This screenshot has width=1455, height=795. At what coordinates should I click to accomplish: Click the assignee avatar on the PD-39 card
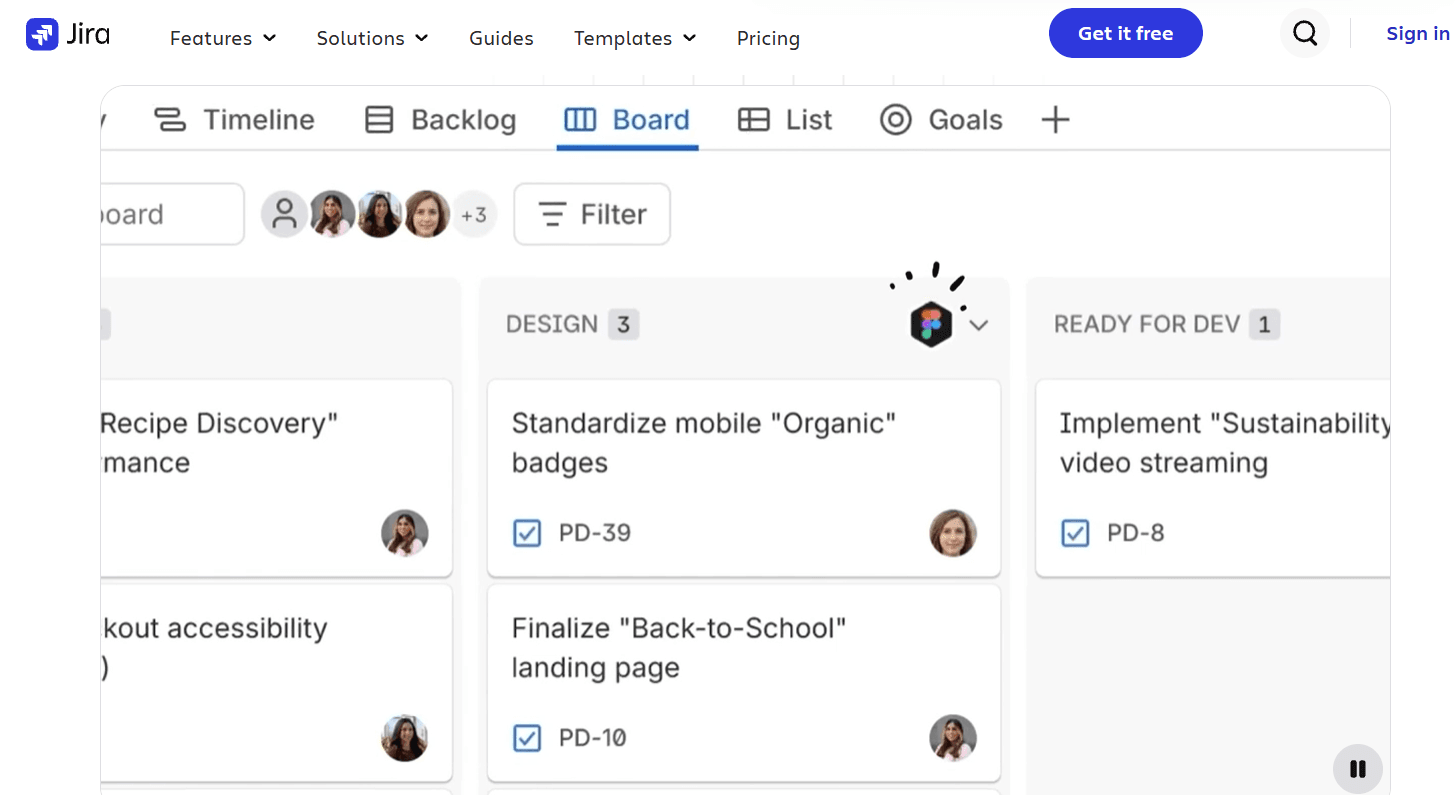point(953,533)
